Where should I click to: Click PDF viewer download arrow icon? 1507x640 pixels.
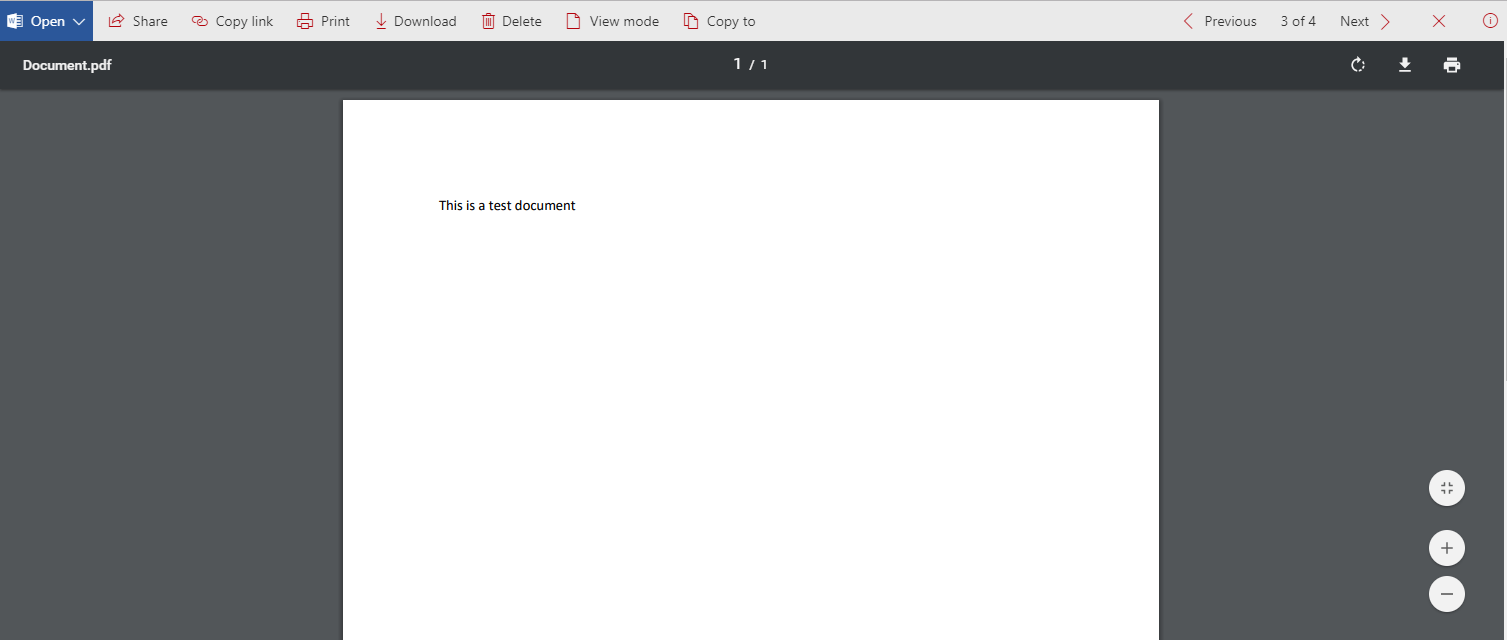click(1405, 65)
